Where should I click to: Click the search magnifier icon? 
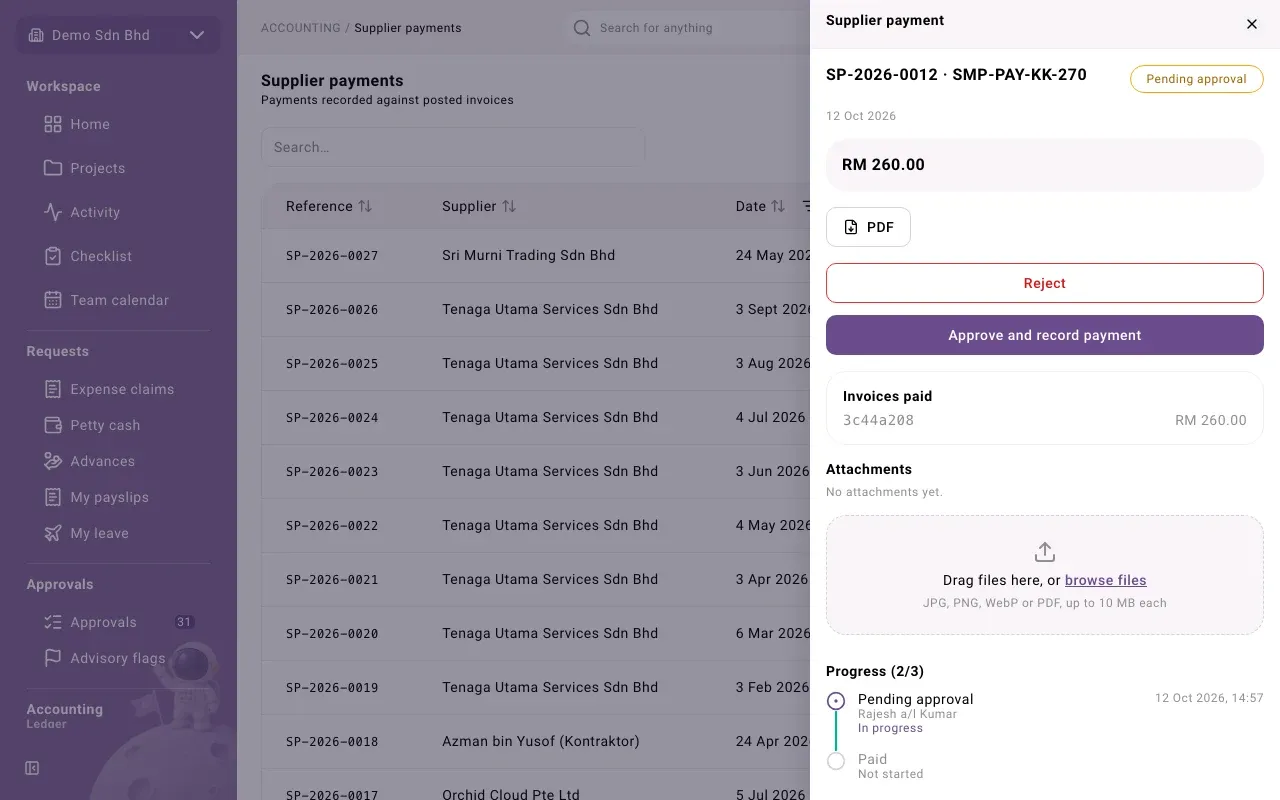[582, 28]
